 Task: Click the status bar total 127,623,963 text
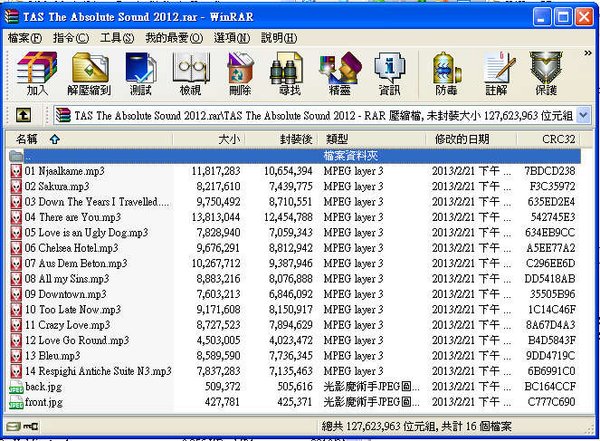[416, 426]
